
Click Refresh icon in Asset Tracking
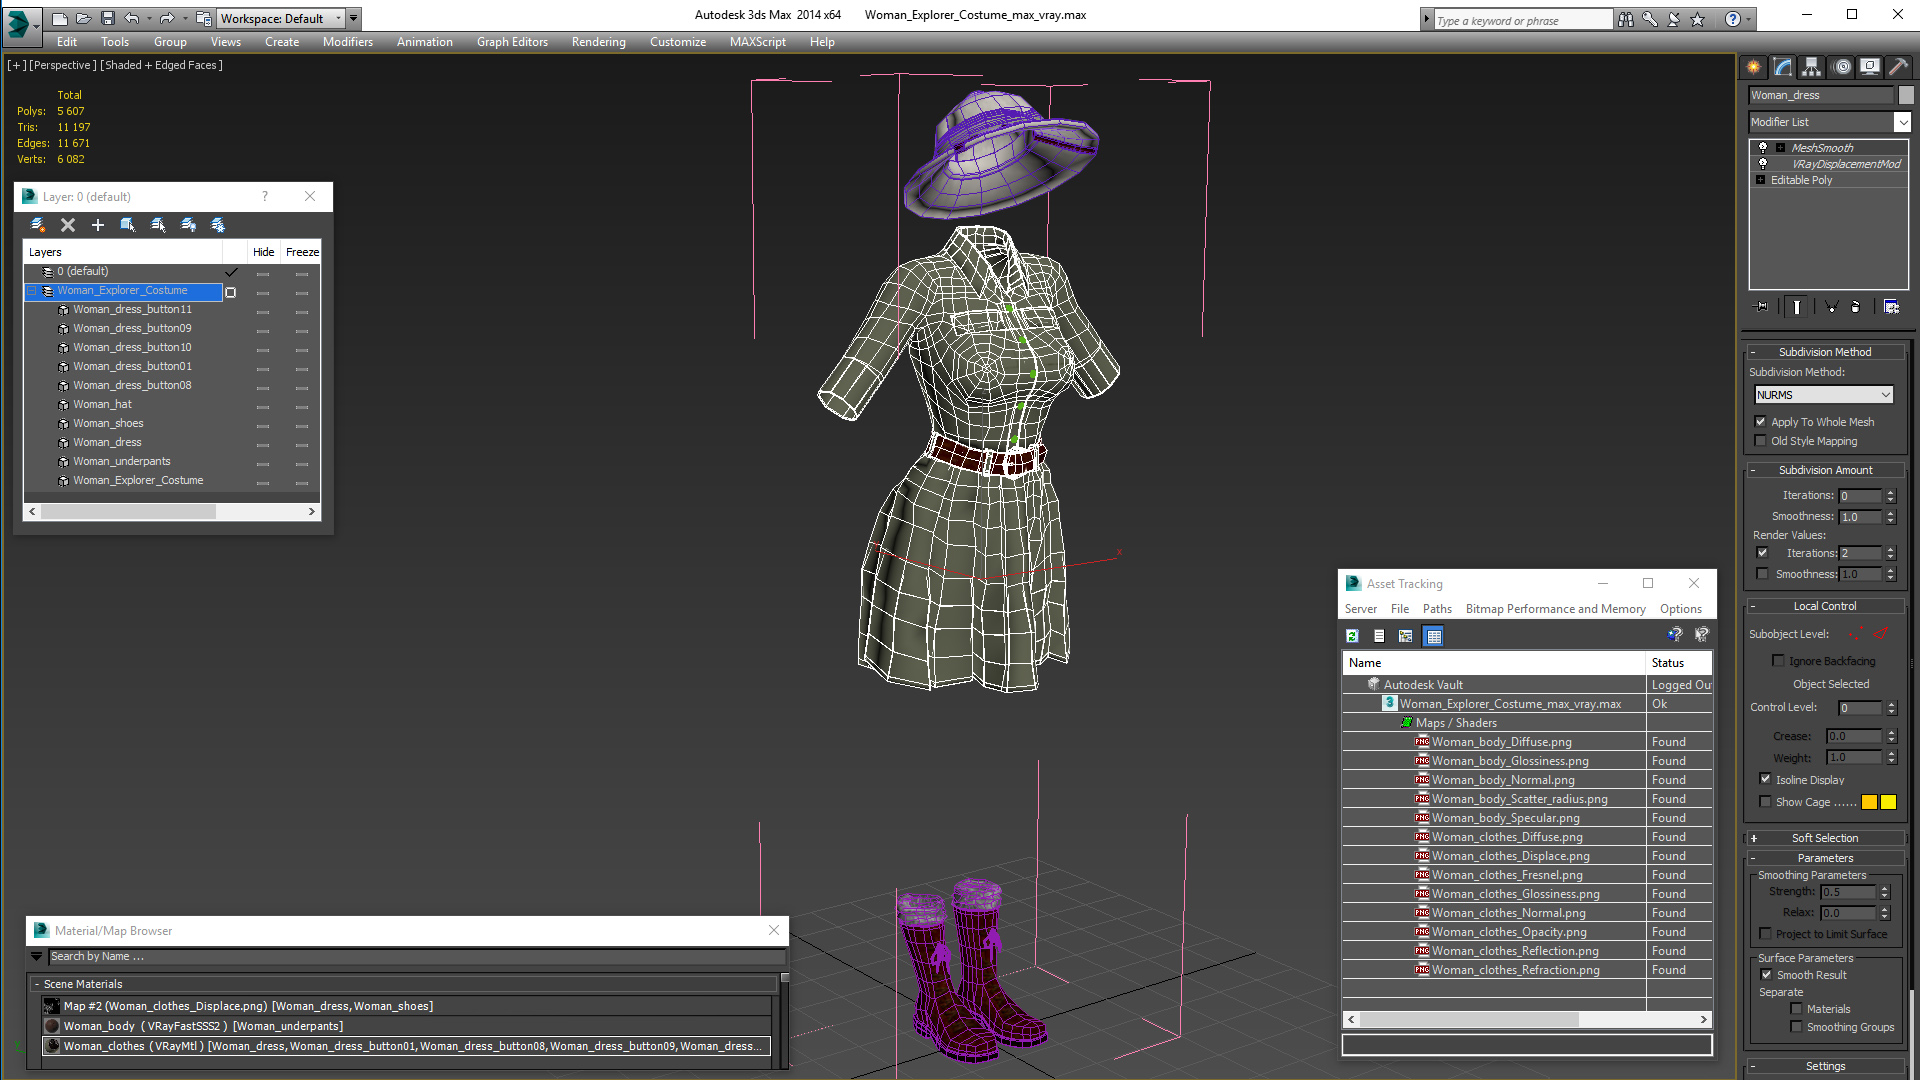[1352, 636]
